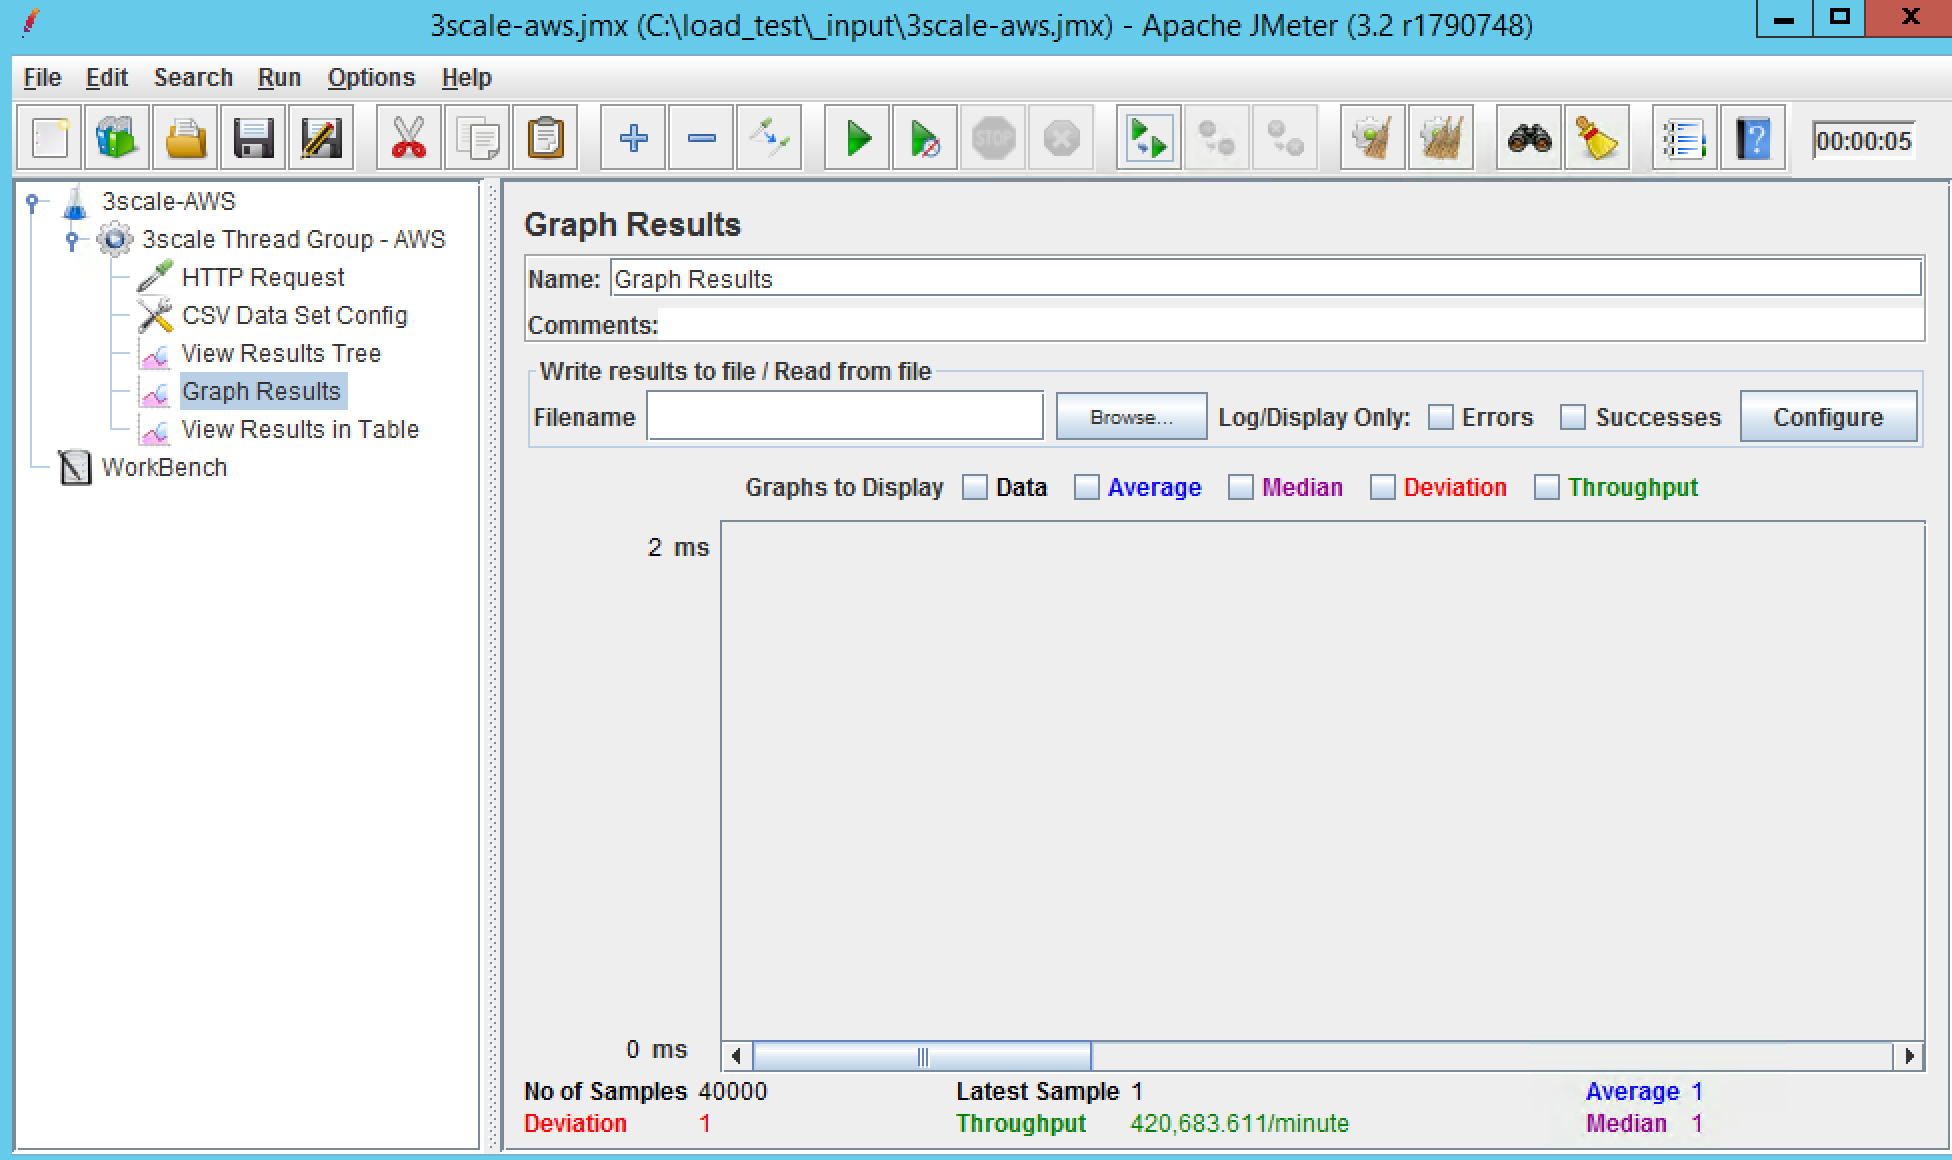Screen dimensions: 1952x1160
Task: Click the binoculars Search icon
Action: (1529, 138)
